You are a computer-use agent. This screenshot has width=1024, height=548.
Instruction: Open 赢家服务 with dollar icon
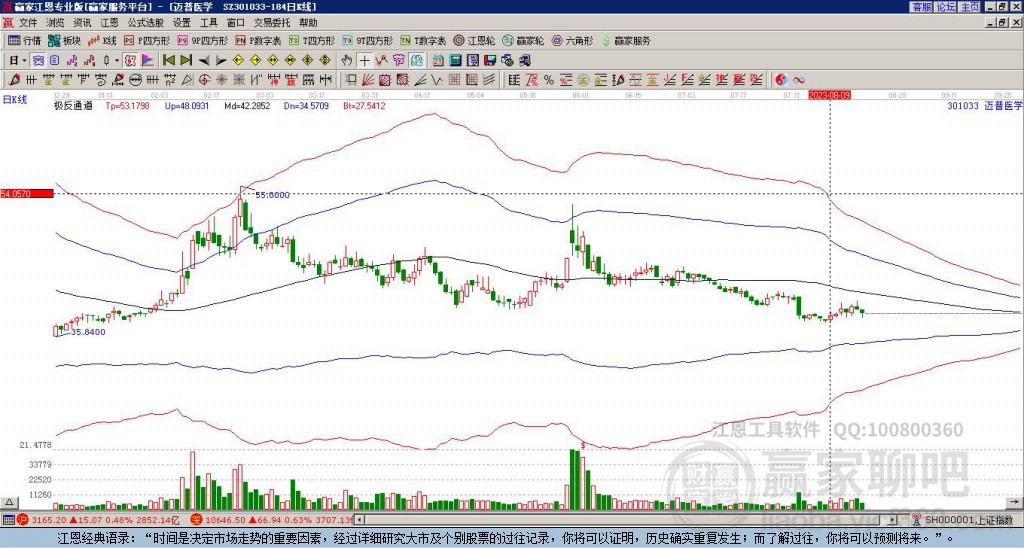[x=626, y=40]
